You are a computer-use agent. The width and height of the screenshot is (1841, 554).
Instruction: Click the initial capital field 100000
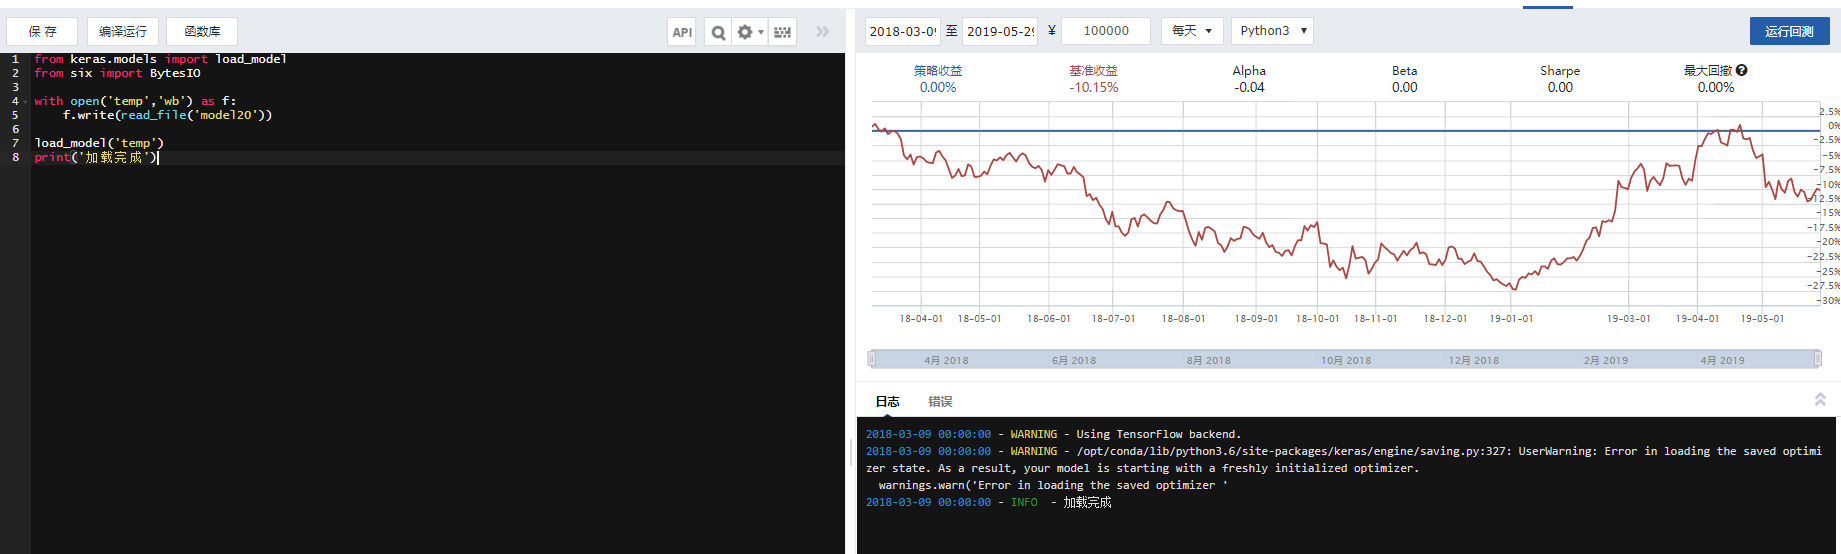(1106, 31)
